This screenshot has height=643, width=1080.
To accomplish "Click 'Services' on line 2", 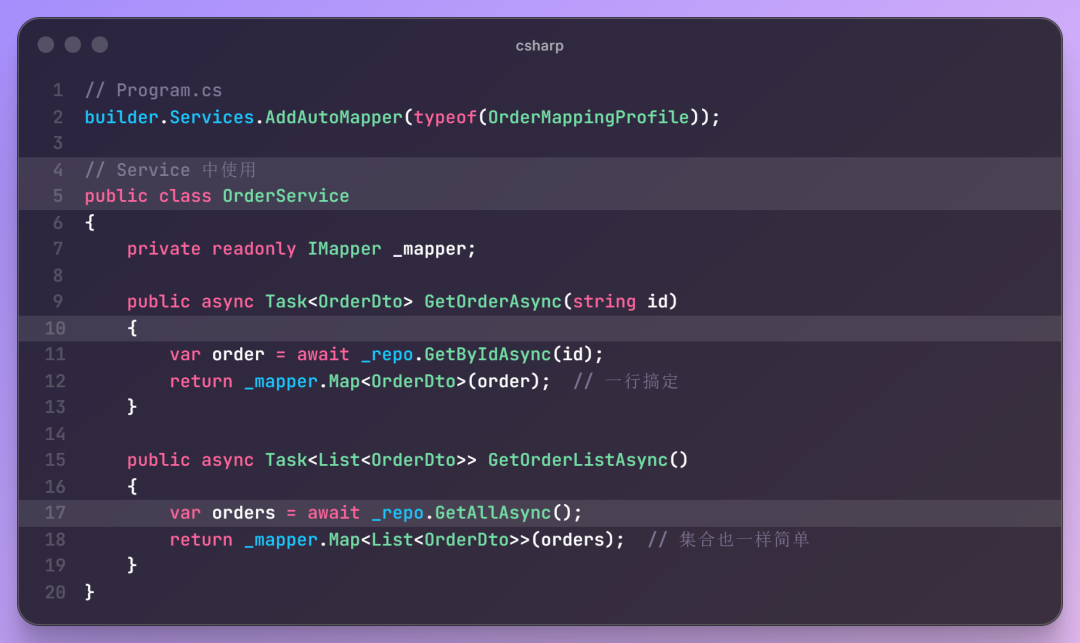I will point(212,117).
